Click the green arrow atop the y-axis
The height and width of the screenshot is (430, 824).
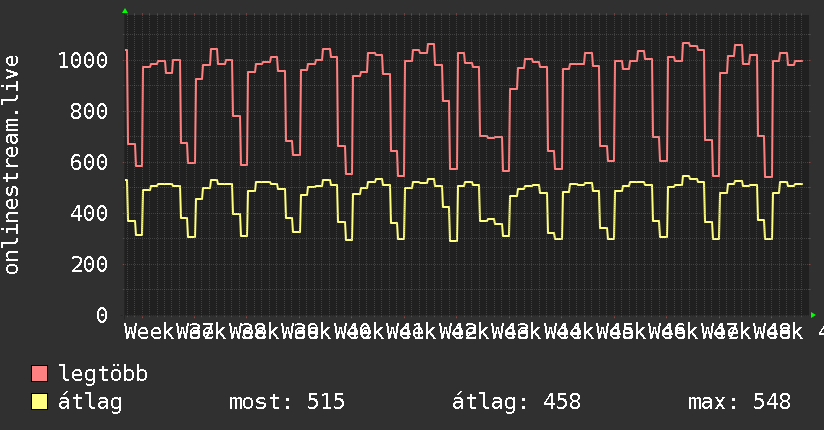[x=125, y=11]
